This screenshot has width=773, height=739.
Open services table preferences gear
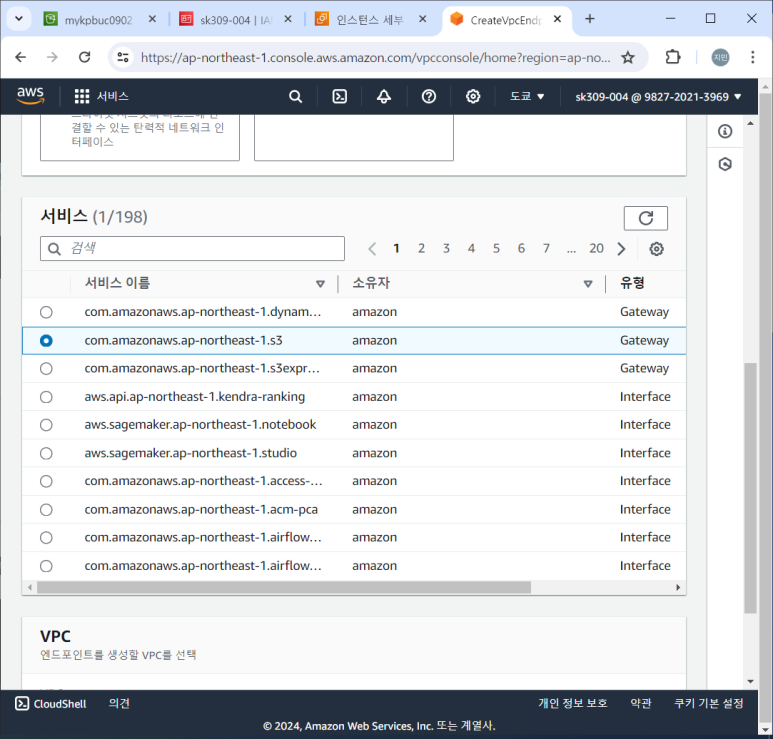click(x=656, y=249)
